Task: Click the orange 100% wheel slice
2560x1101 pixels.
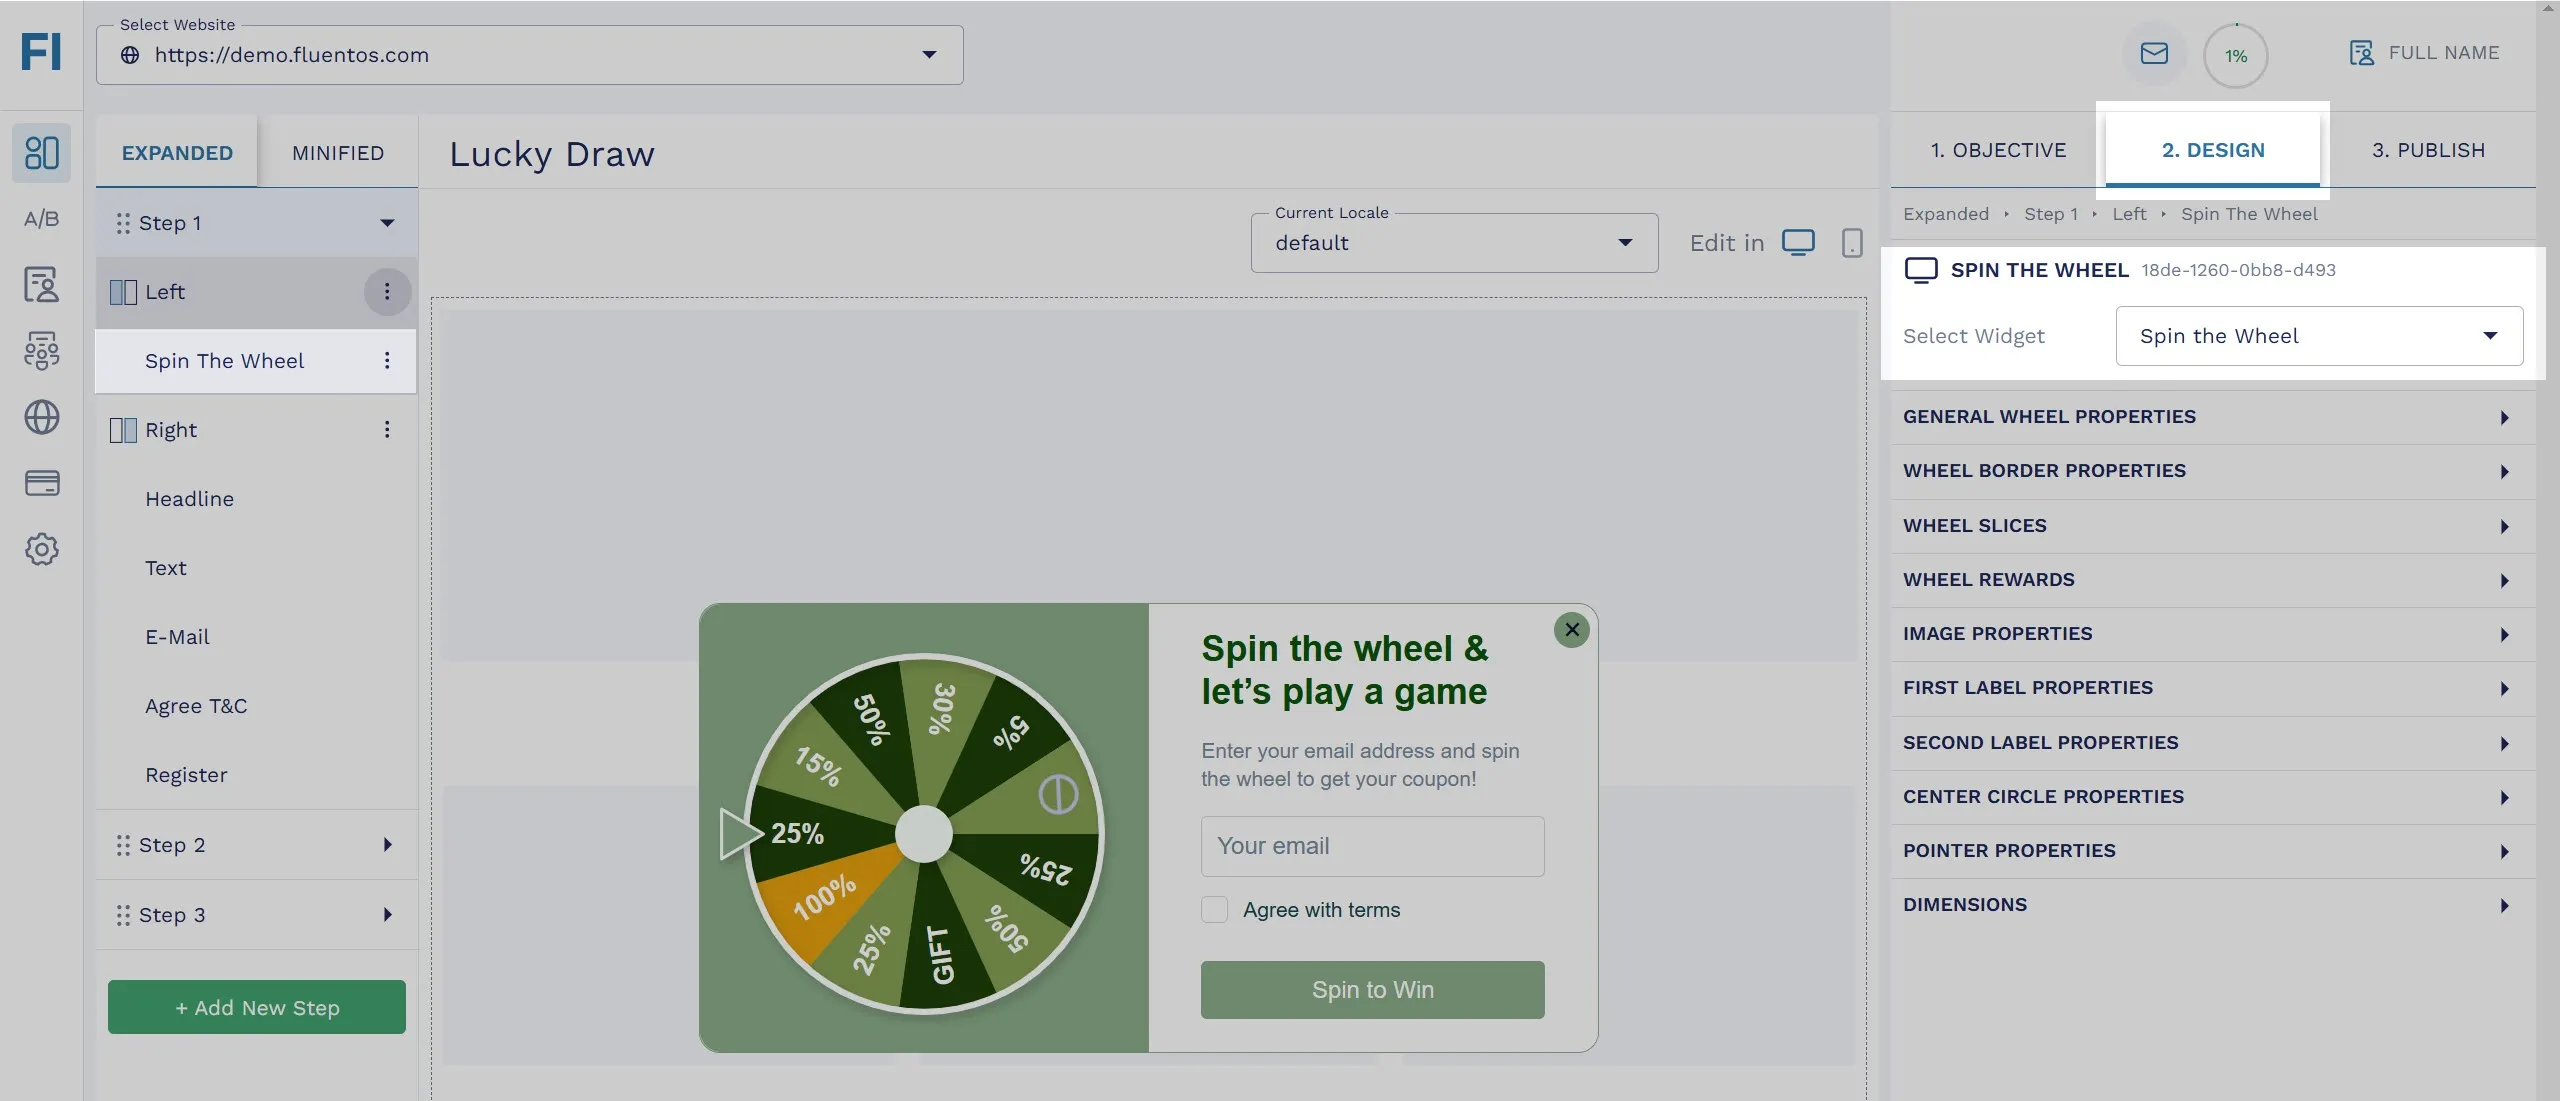Action: point(826,897)
